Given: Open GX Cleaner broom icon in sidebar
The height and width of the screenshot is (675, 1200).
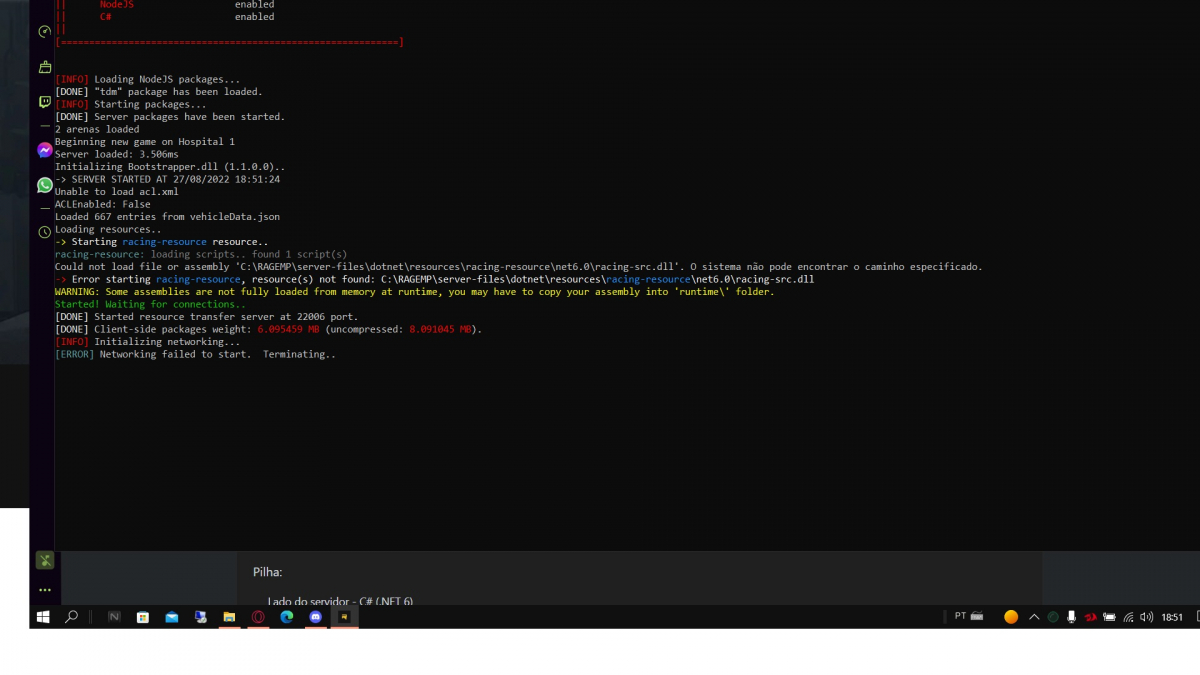Looking at the screenshot, I should coord(44,67).
